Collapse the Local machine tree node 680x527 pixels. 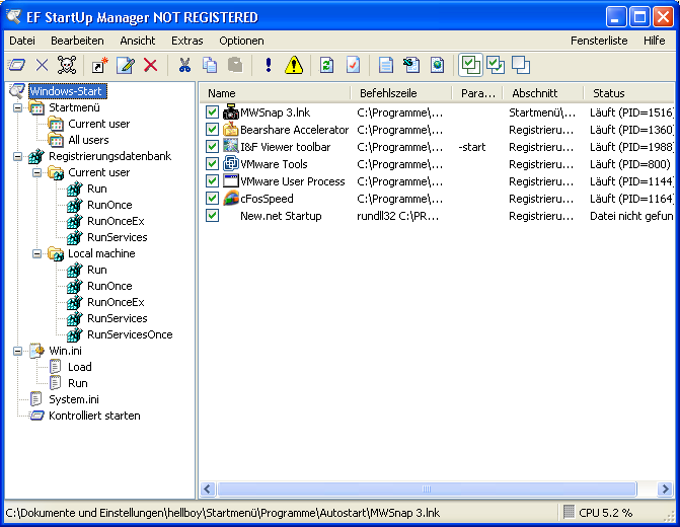point(37,253)
